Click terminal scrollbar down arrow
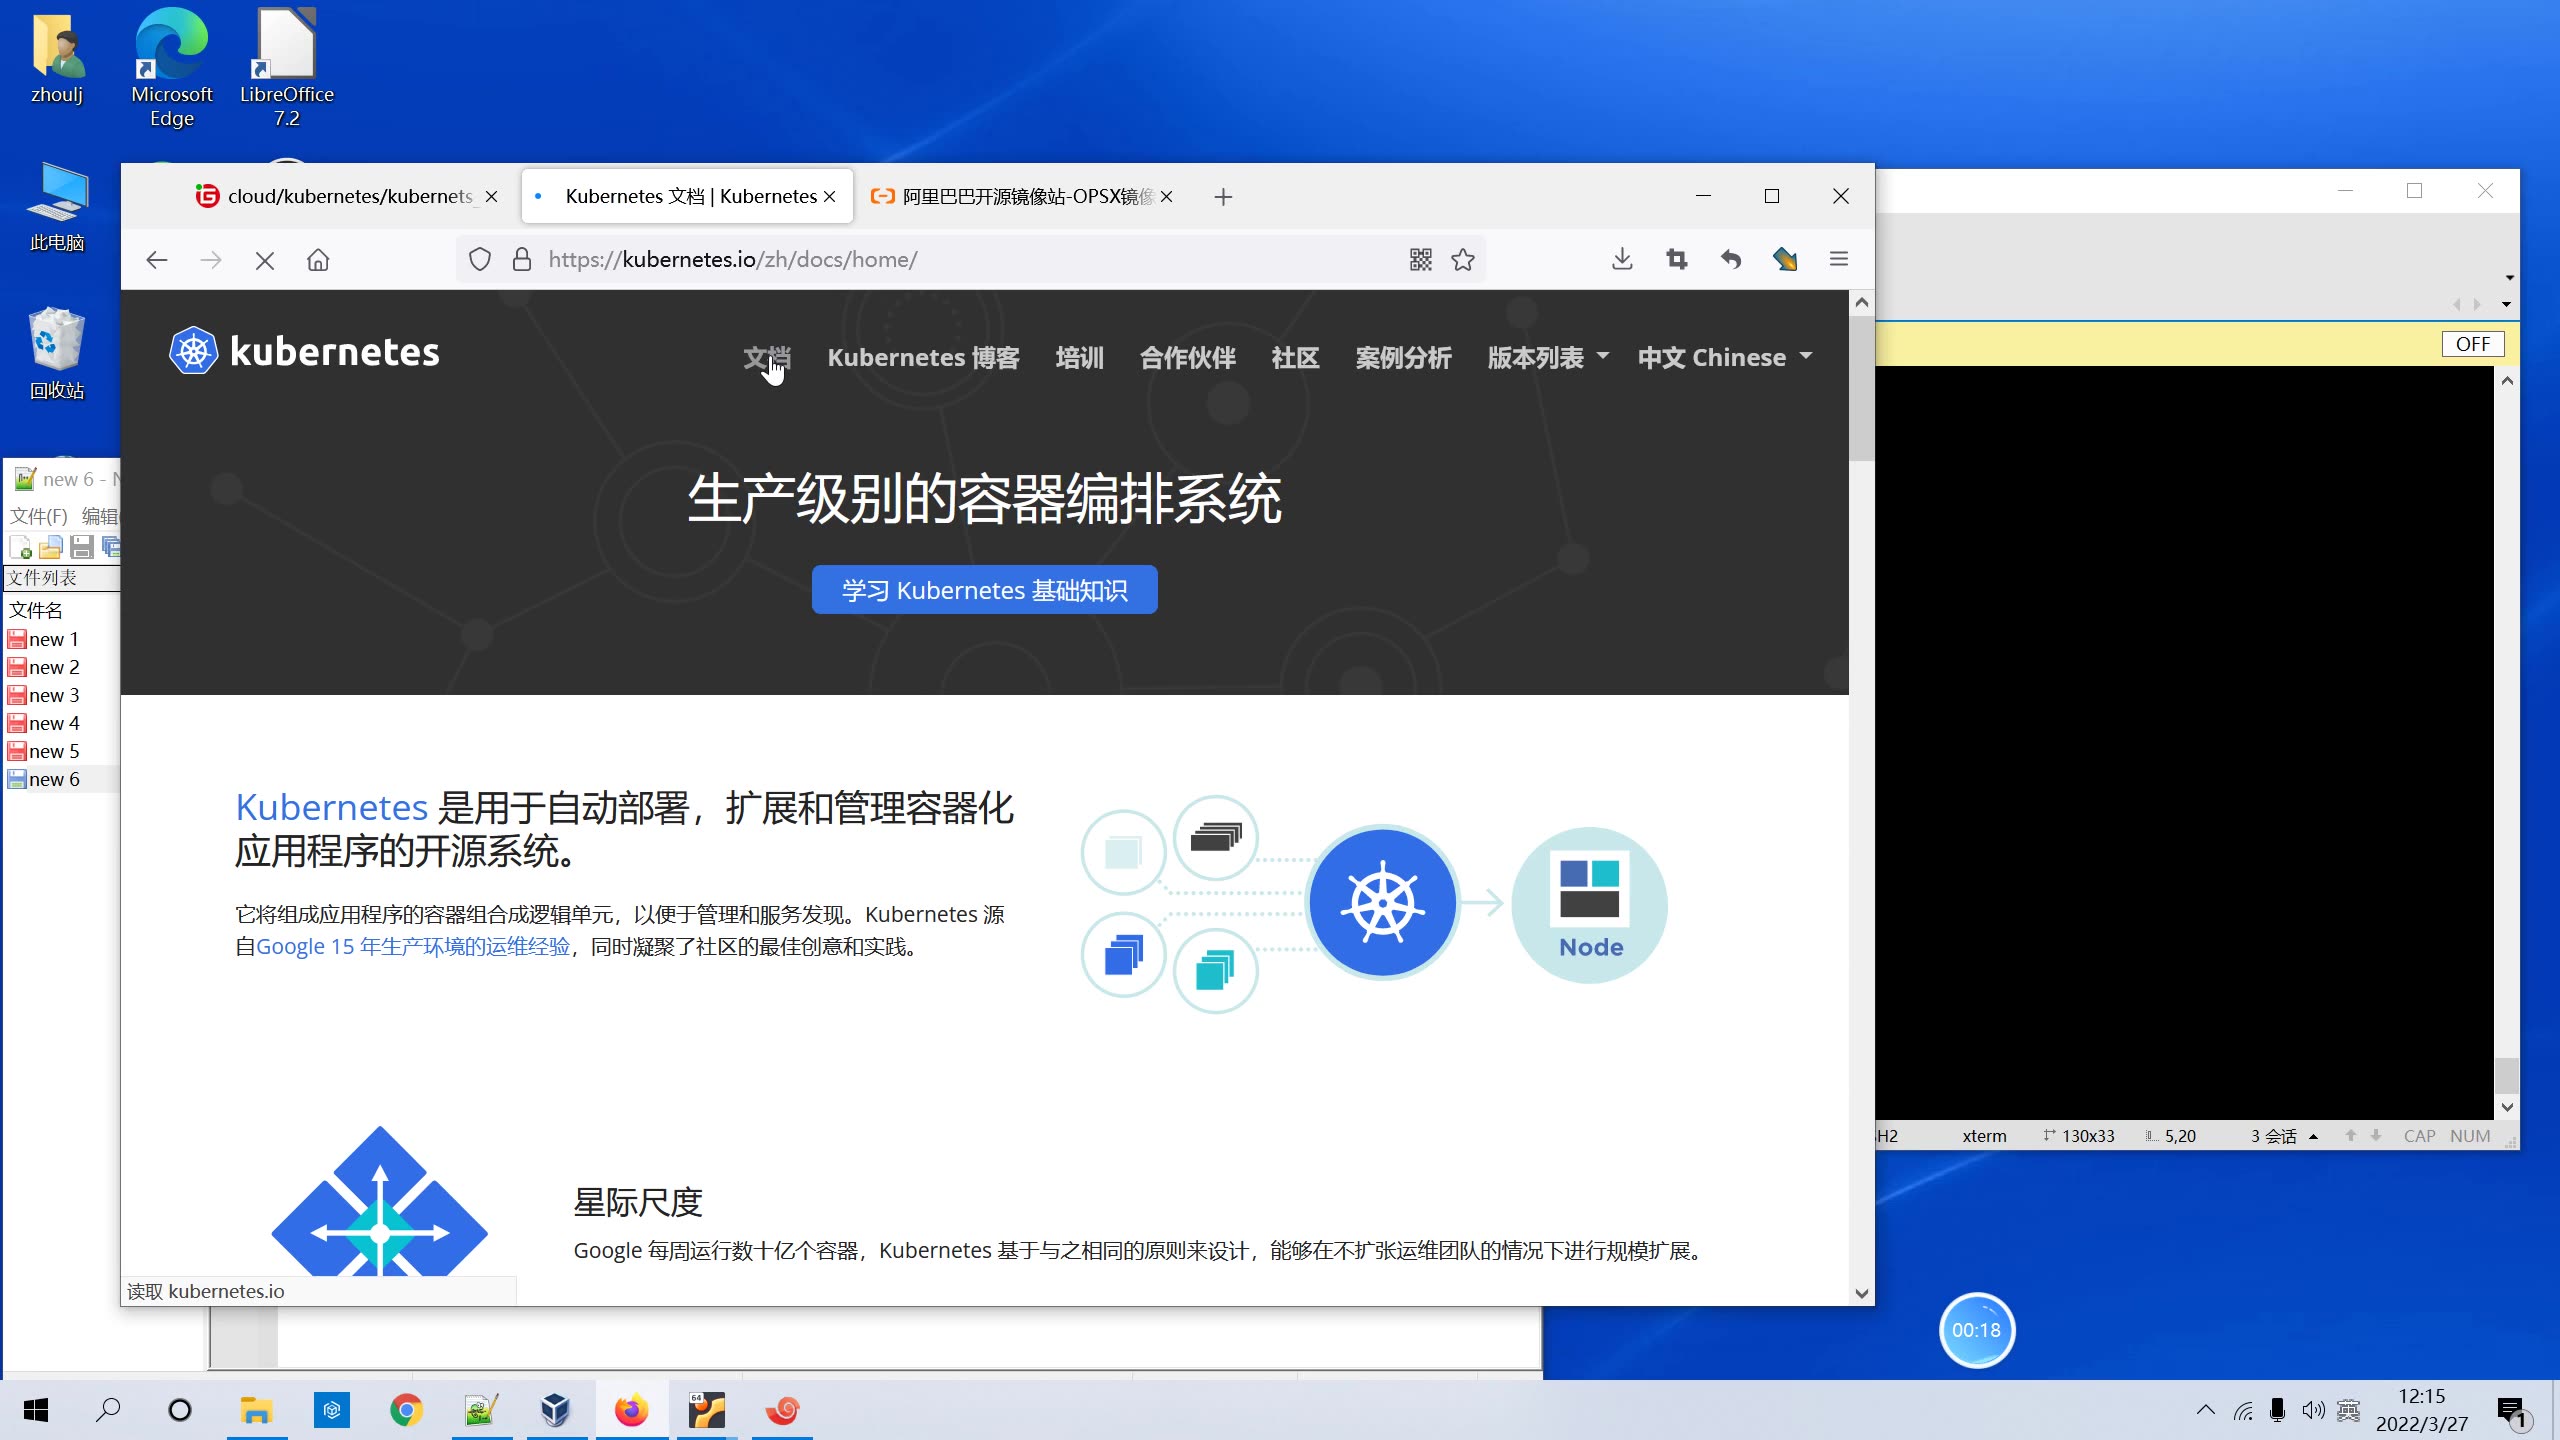Image resolution: width=2560 pixels, height=1440 pixels. (x=2507, y=1107)
